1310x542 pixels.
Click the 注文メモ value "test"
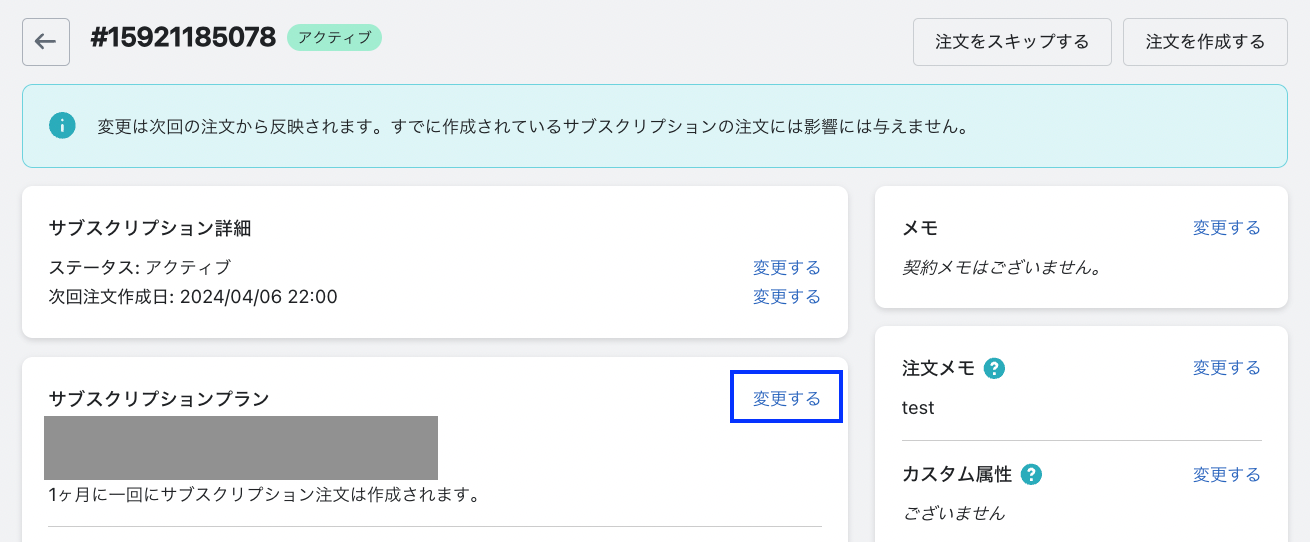(918, 408)
